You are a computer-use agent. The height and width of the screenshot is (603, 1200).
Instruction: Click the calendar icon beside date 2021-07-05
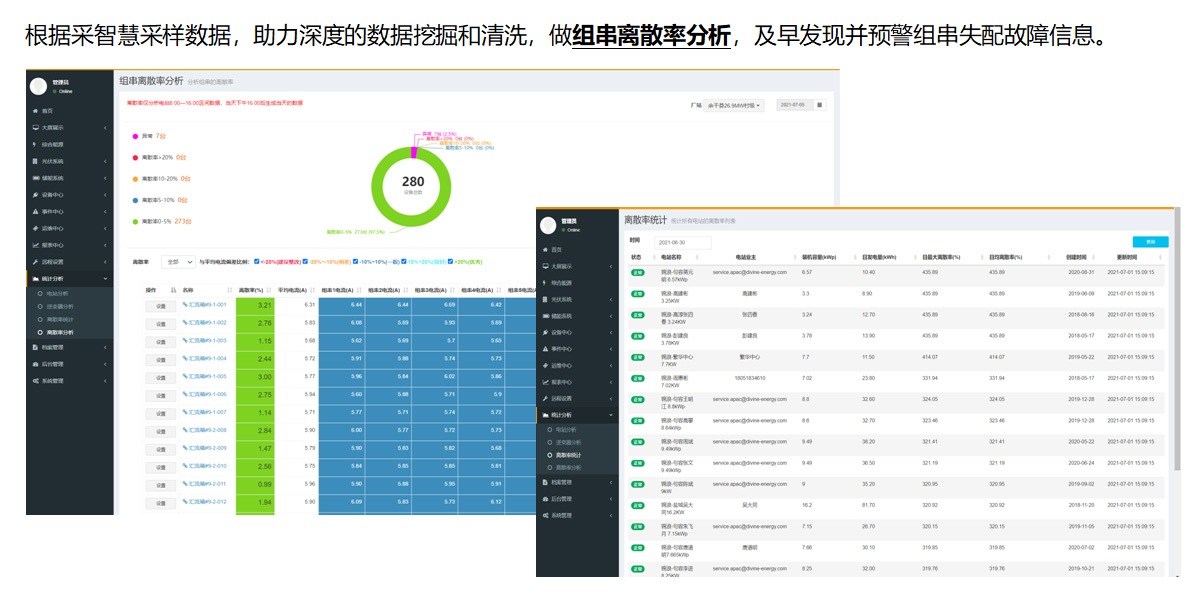pos(820,104)
